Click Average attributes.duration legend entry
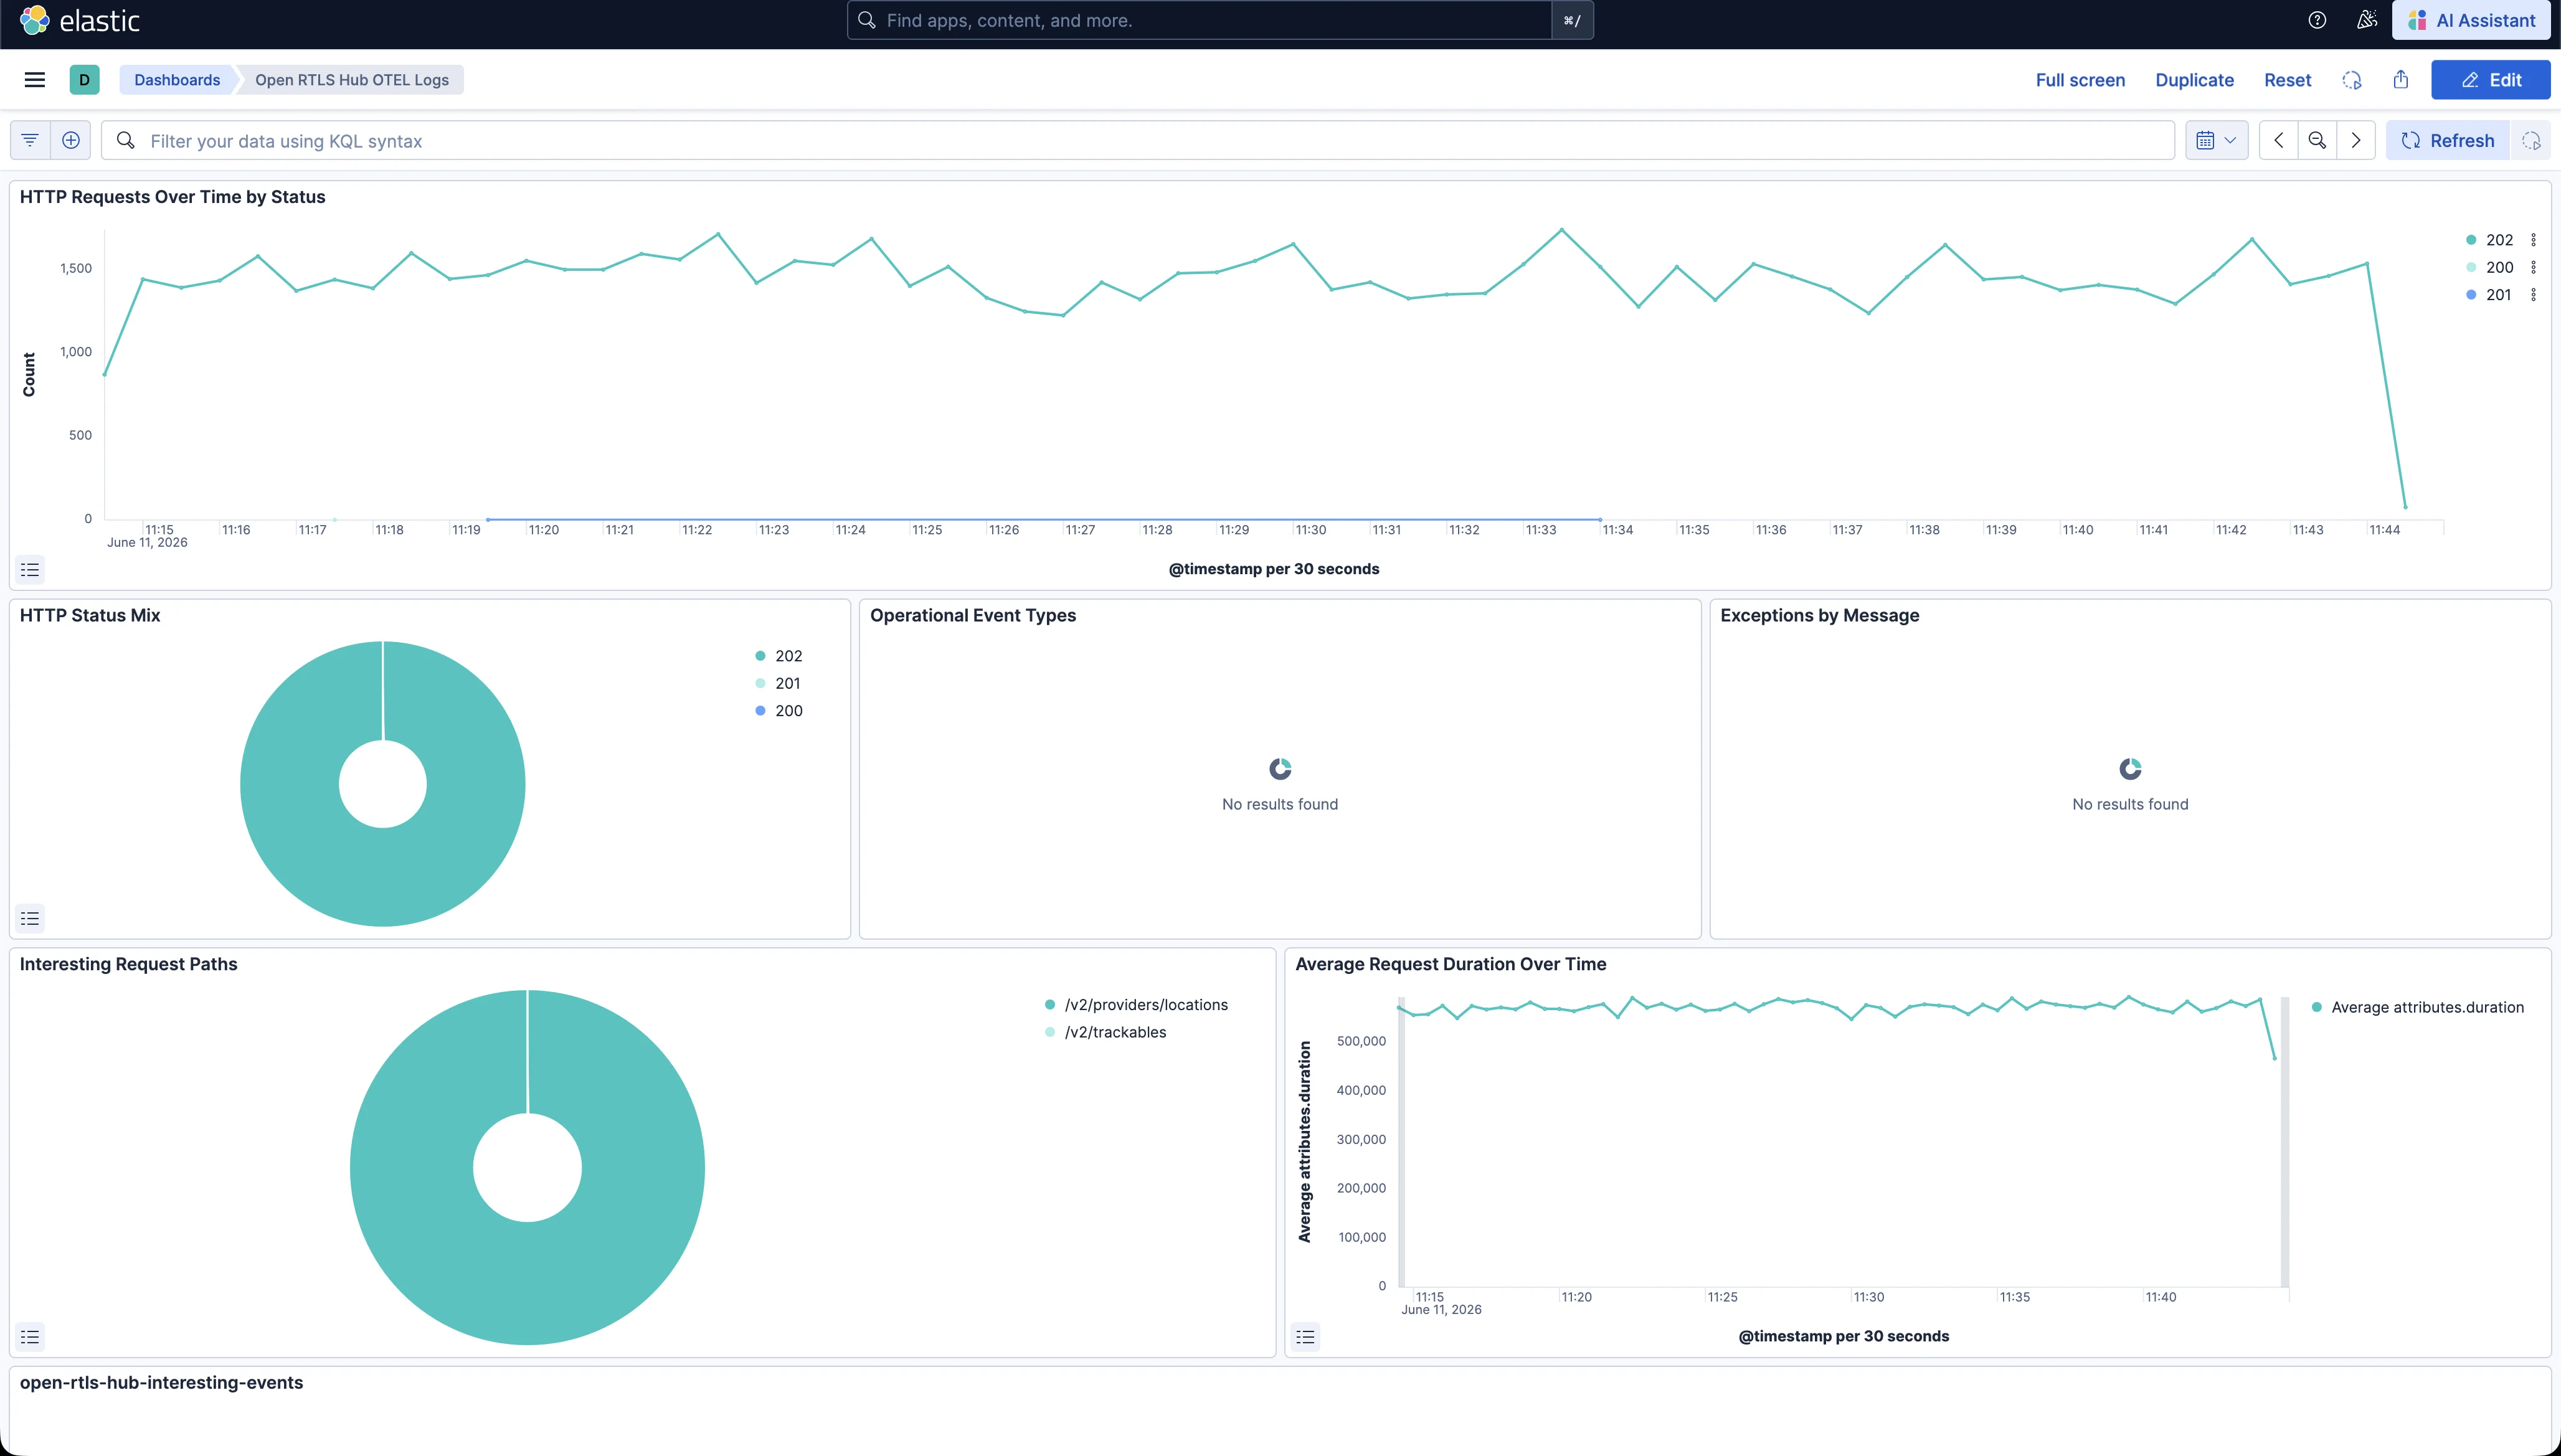Viewport: 2561px width, 1456px height. [2427, 1007]
